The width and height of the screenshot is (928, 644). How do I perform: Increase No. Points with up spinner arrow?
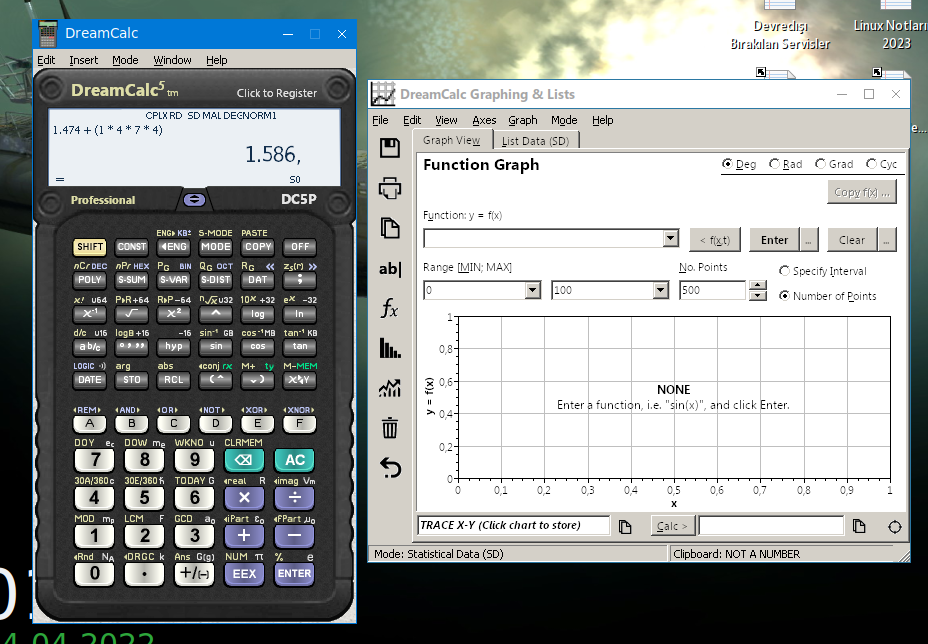click(758, 285)
